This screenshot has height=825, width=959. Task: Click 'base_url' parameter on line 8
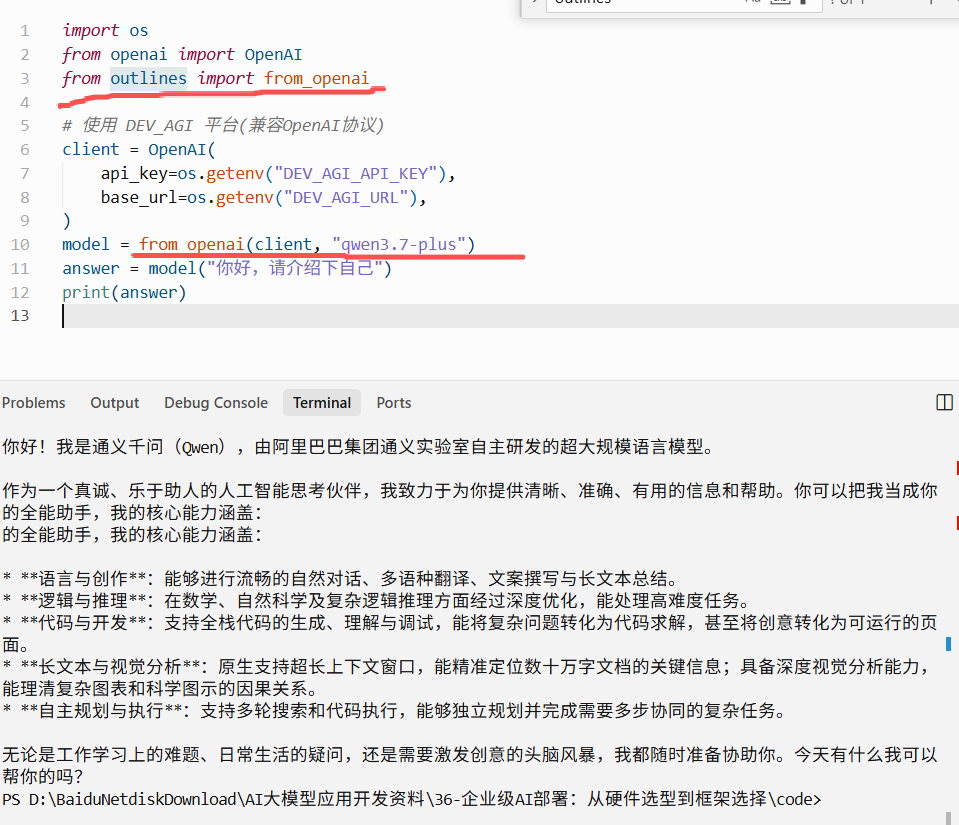point(139,198)
